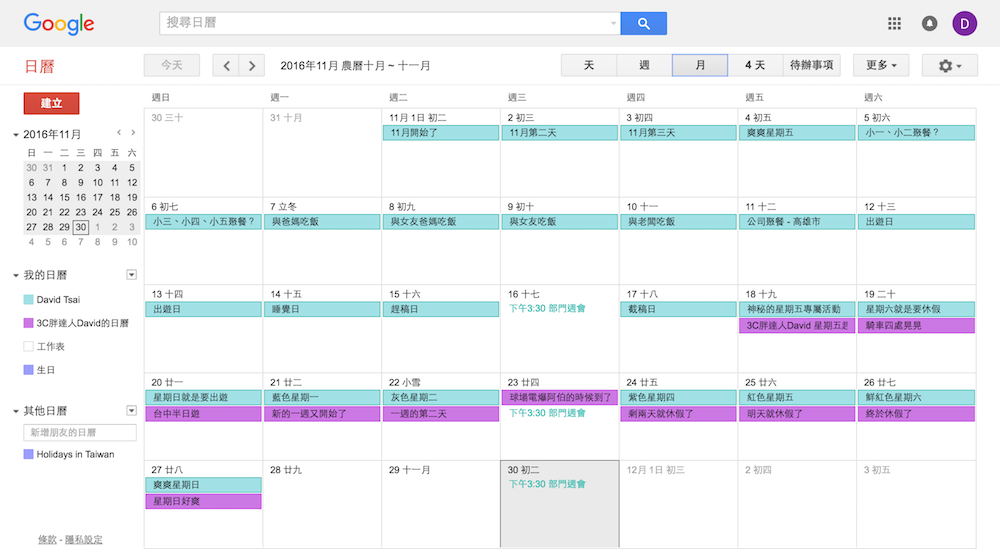1000x549 pixels.
Task: Click the blue search magnifier button
Action: click(643, 24)
